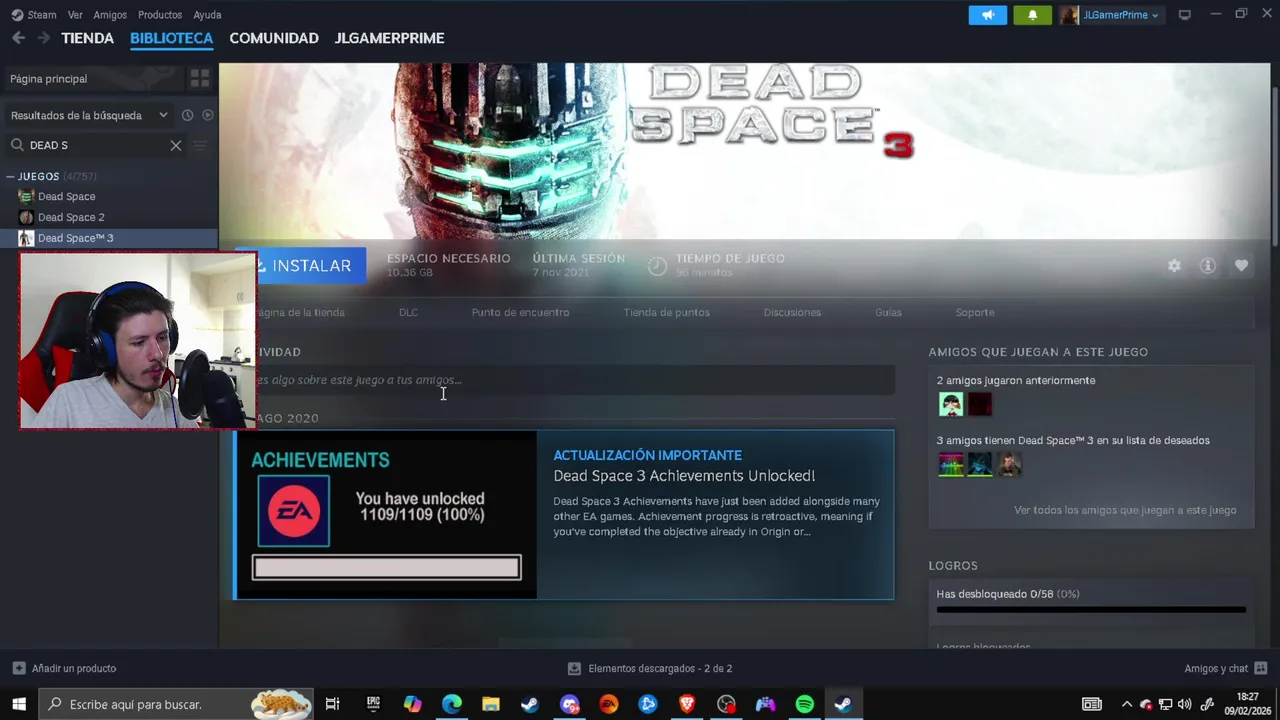Open Spotify from the taskbar
Viewport: 1280px width, 720px height.
pos(805,704)
